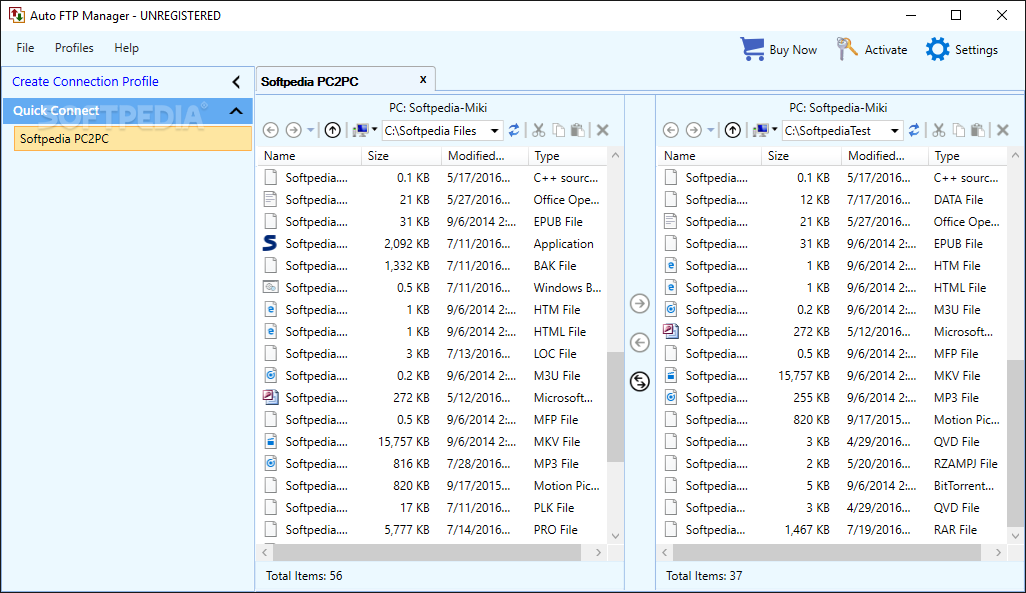This screenshot has width=1026, height=593.
Task: Click the right pane horizontal scrollbar
Action: pos(826,552)
